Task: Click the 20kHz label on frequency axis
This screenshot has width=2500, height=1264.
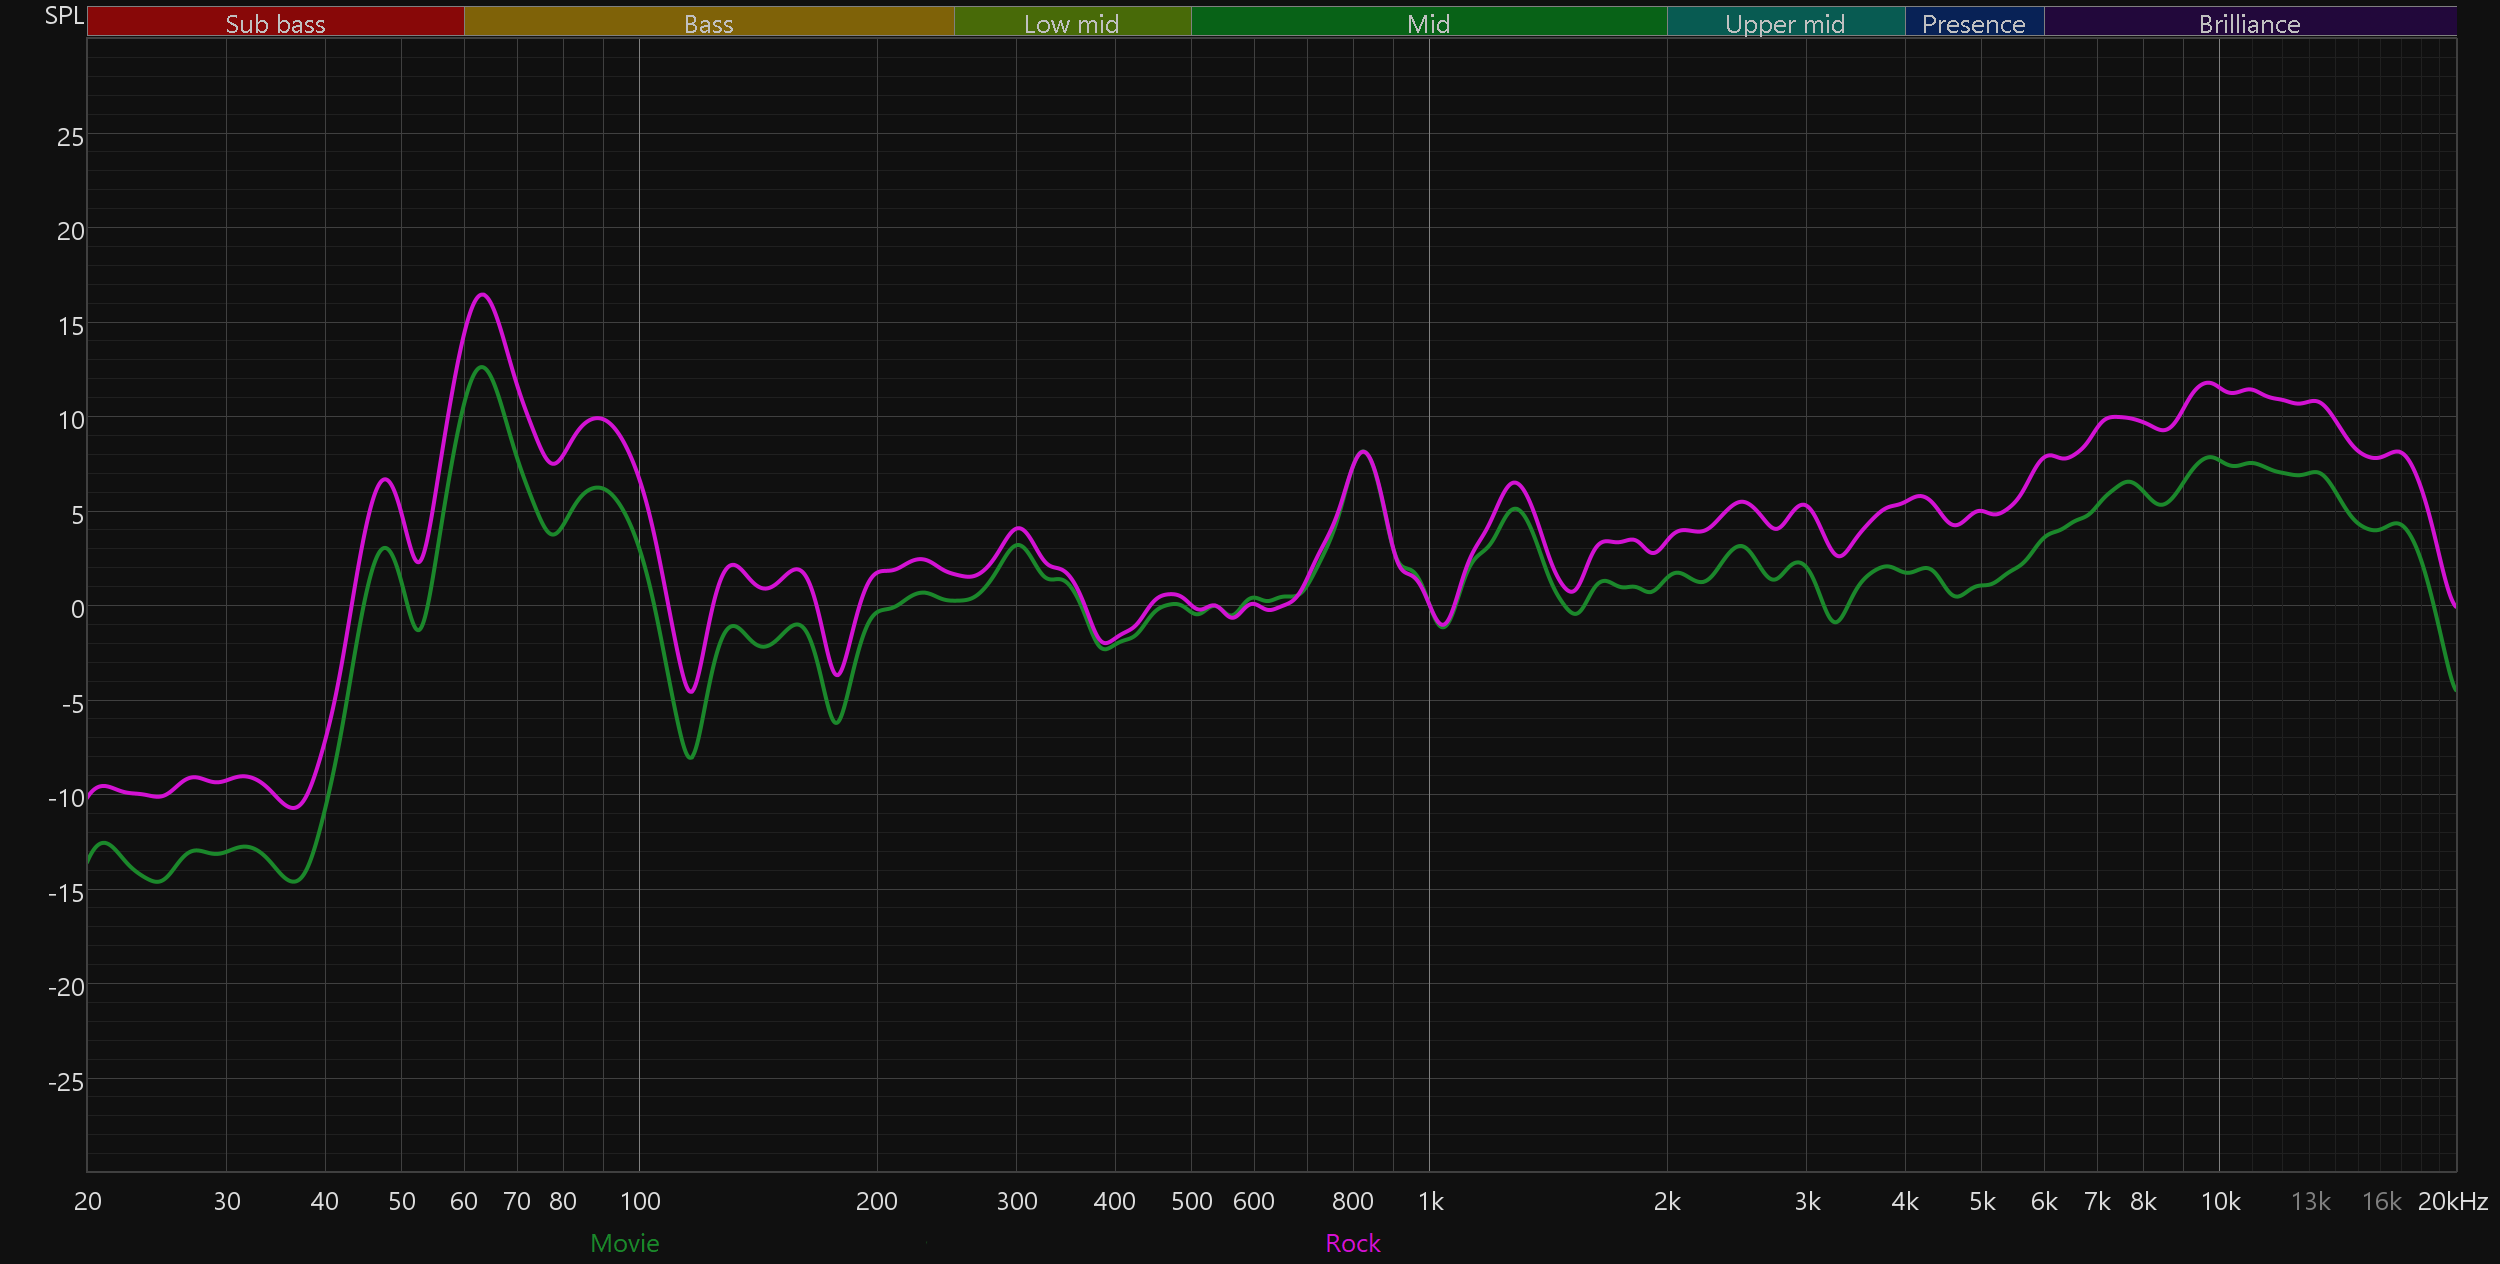Action: (x=2452, y=1201)
